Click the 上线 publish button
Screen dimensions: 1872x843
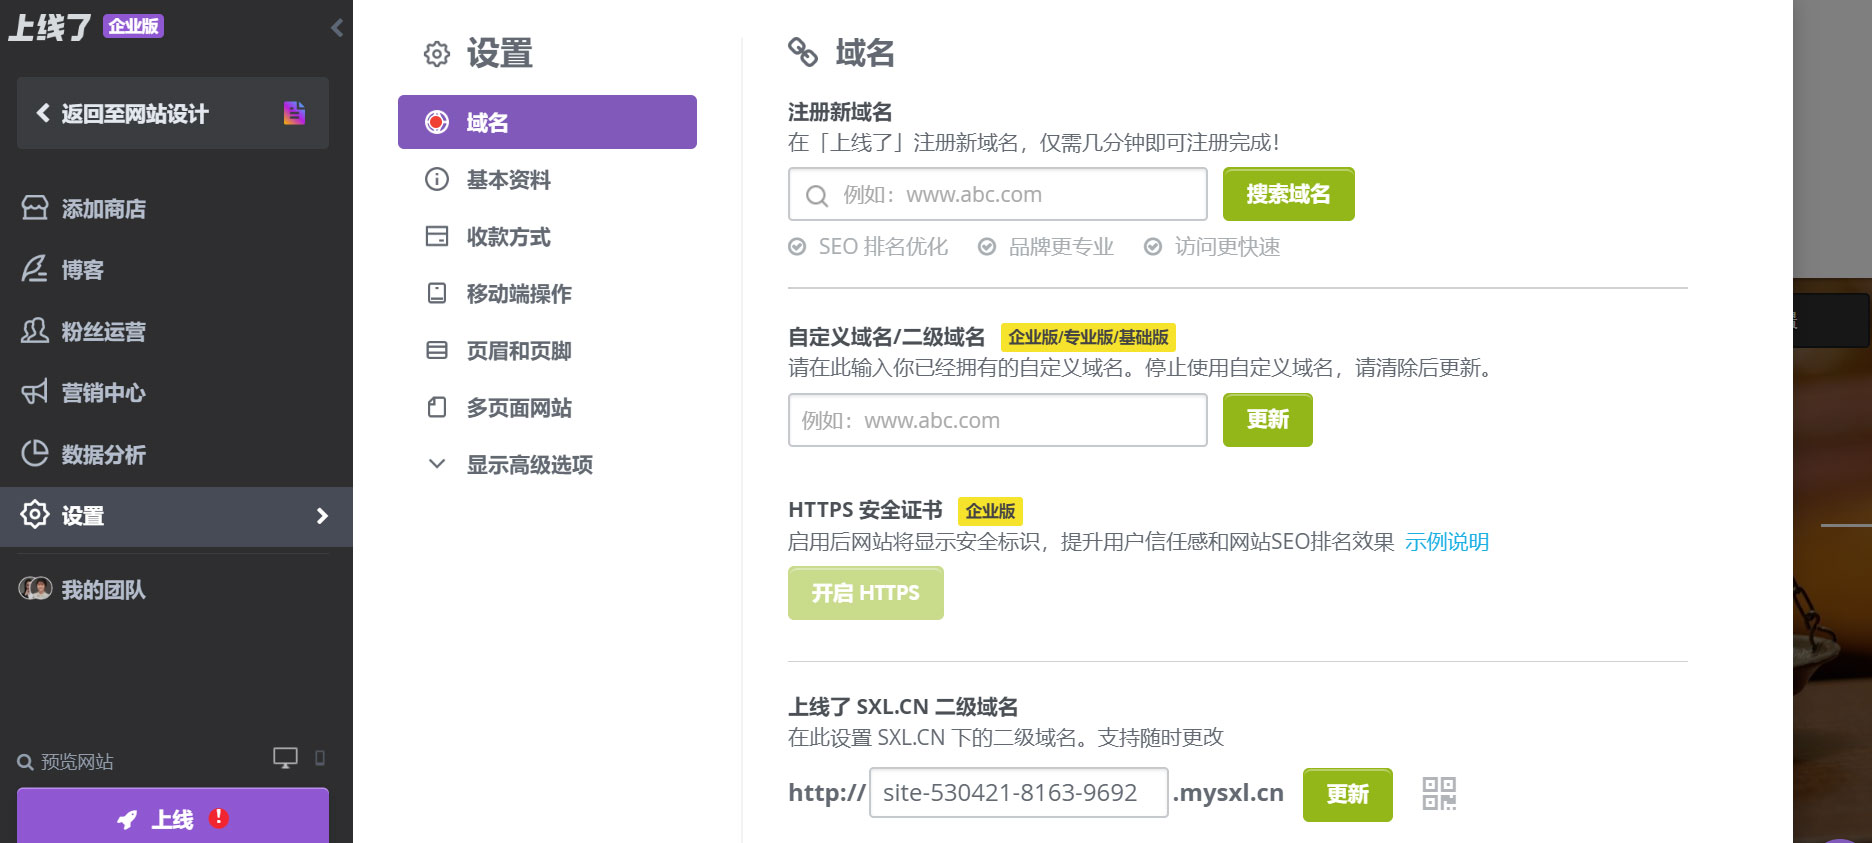(173, 816)
